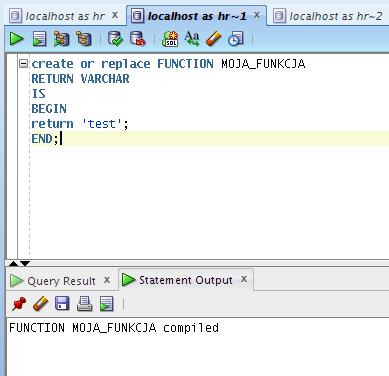389x376 pixels.
Task: Open the Unshared SQL Worksheet icon
Action: [170, 39]
